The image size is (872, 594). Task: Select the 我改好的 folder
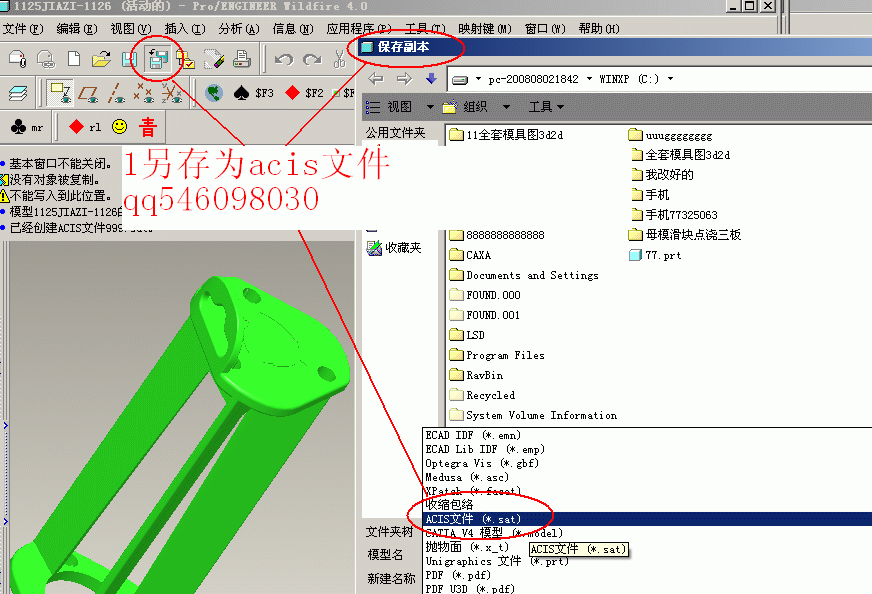coord(662,175)
